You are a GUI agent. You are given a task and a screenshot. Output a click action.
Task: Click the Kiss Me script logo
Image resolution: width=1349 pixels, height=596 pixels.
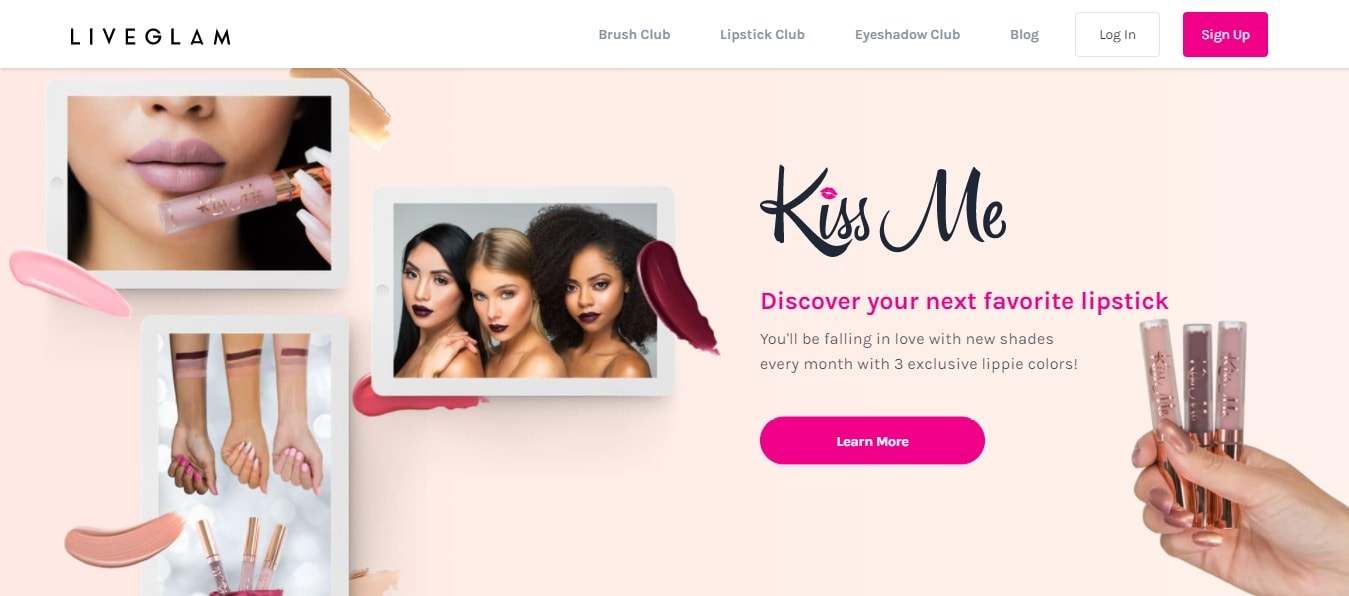tap(883, 211)
